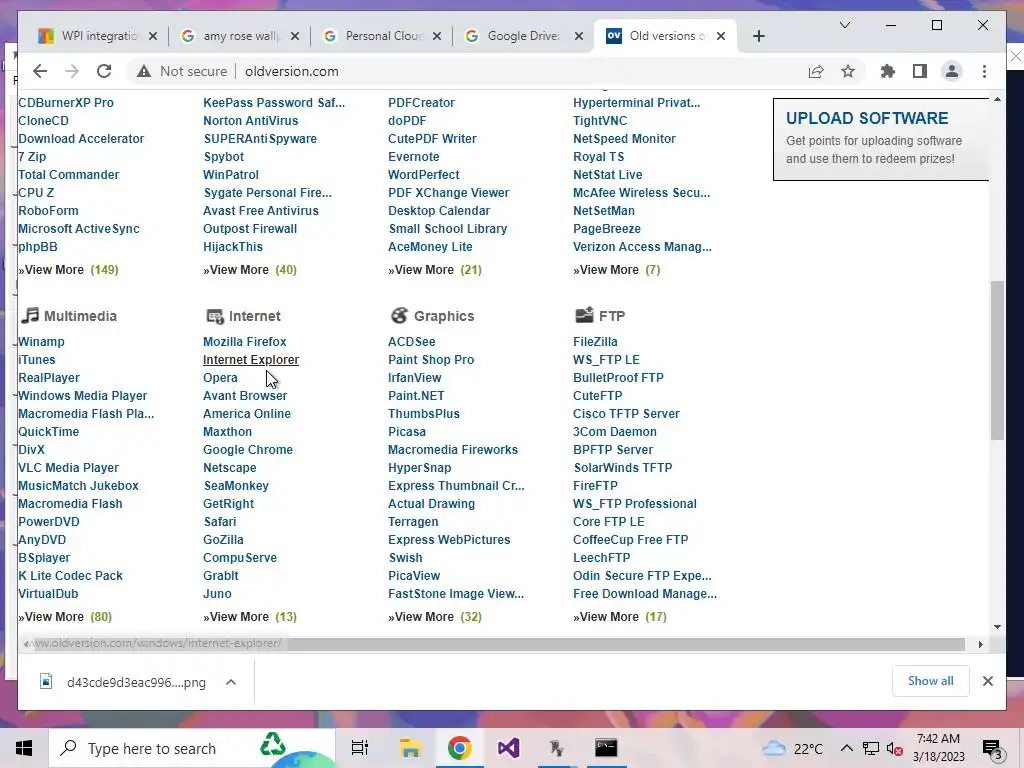Click the downloaded png file icon
The height and width of the screenshot is (768, 1024).
click(46, 682)
